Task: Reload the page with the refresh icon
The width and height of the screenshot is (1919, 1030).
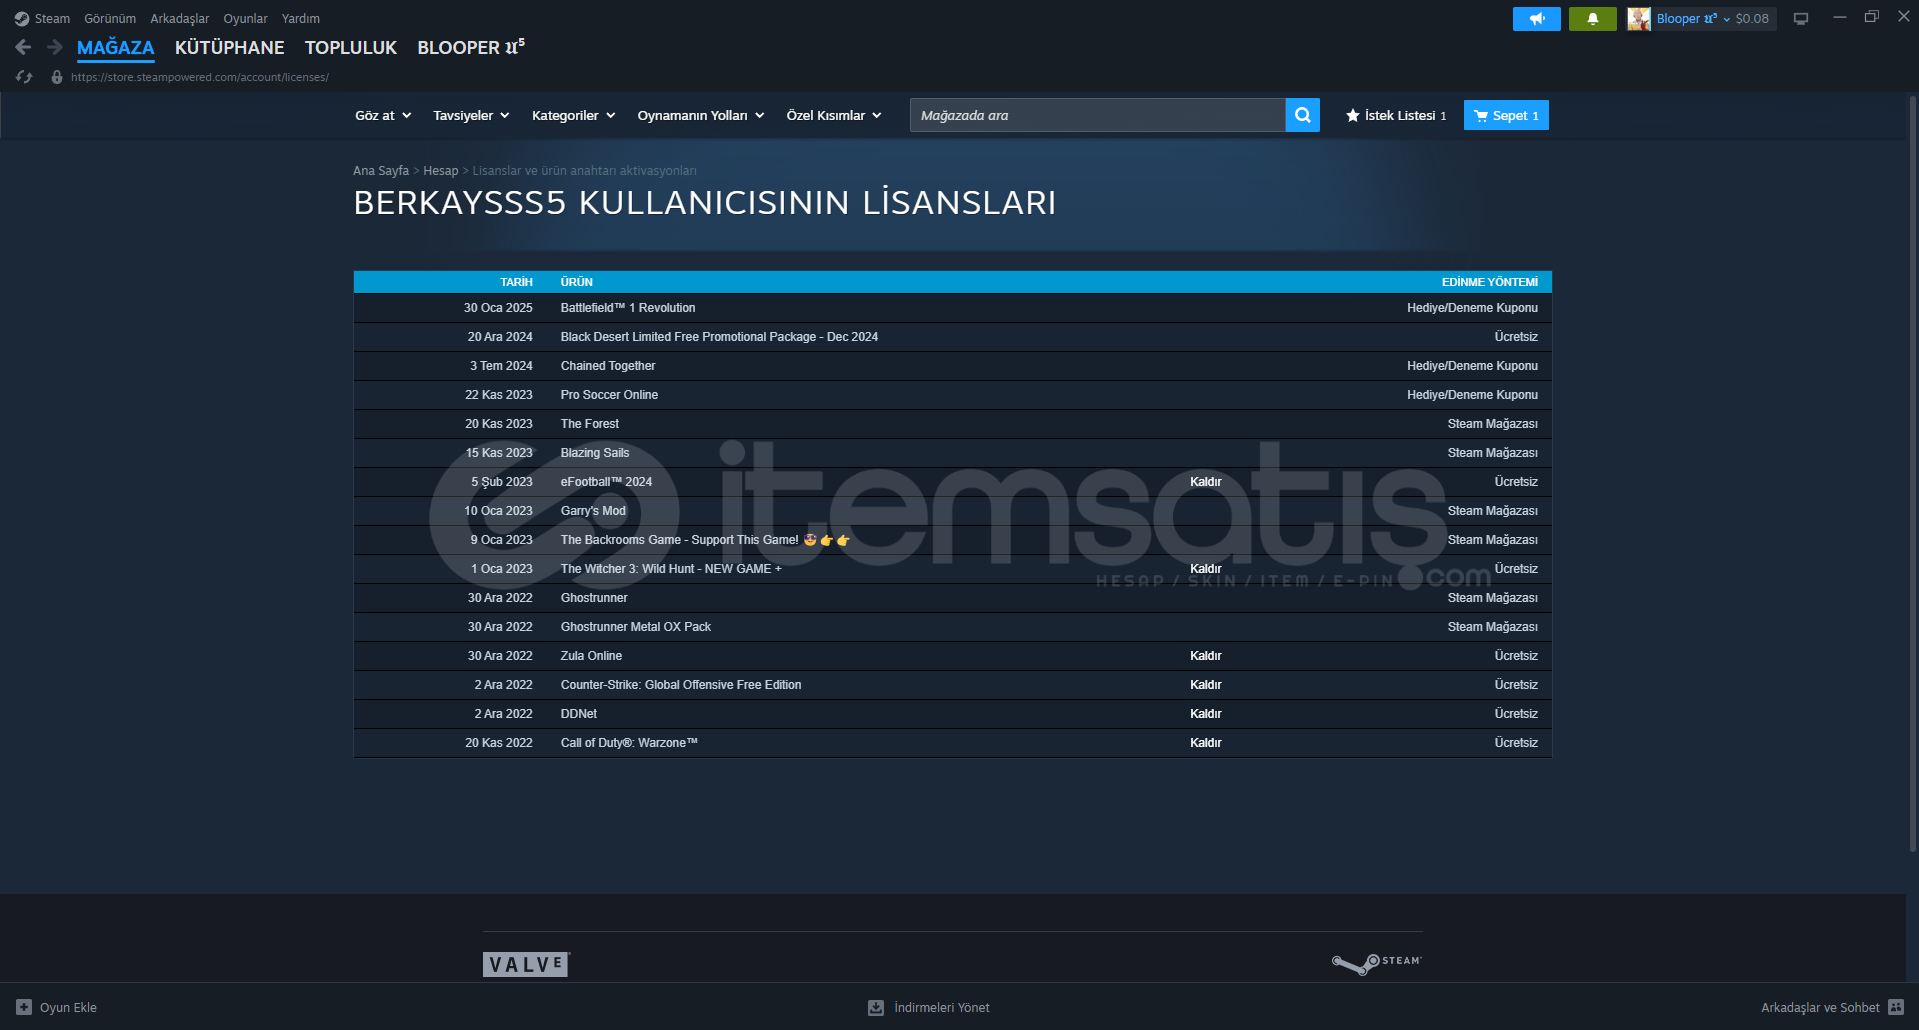Action: tap(25, 77)
